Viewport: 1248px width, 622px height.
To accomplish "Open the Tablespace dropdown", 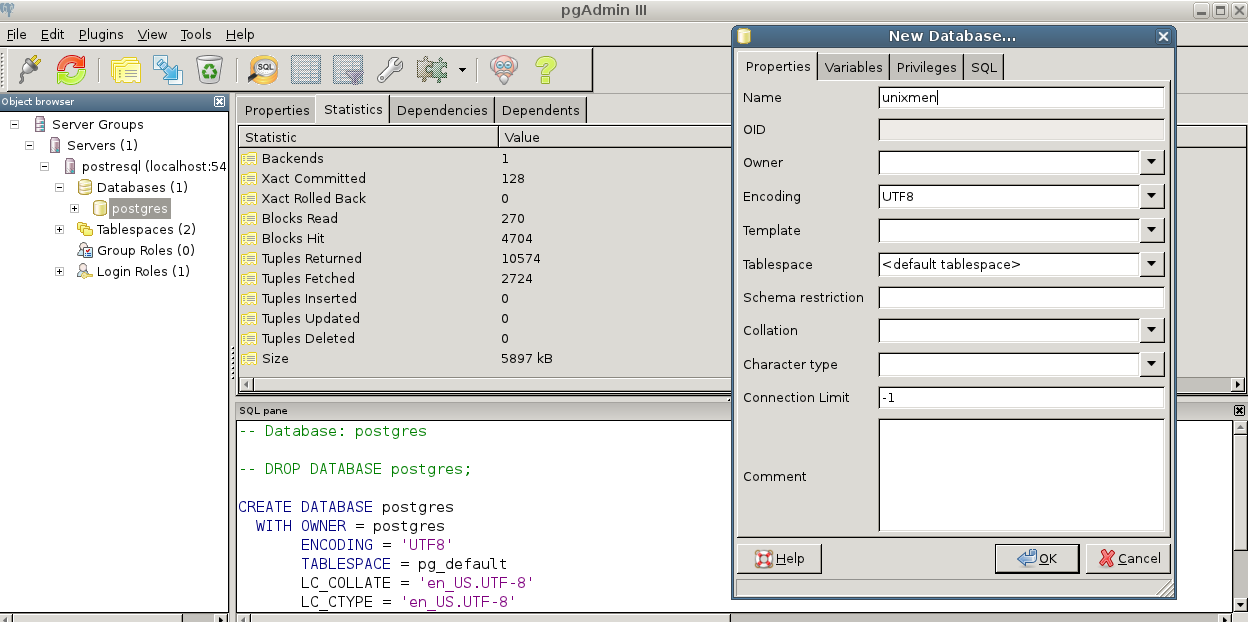I will pyautogui.click(x=1152, y=265).
